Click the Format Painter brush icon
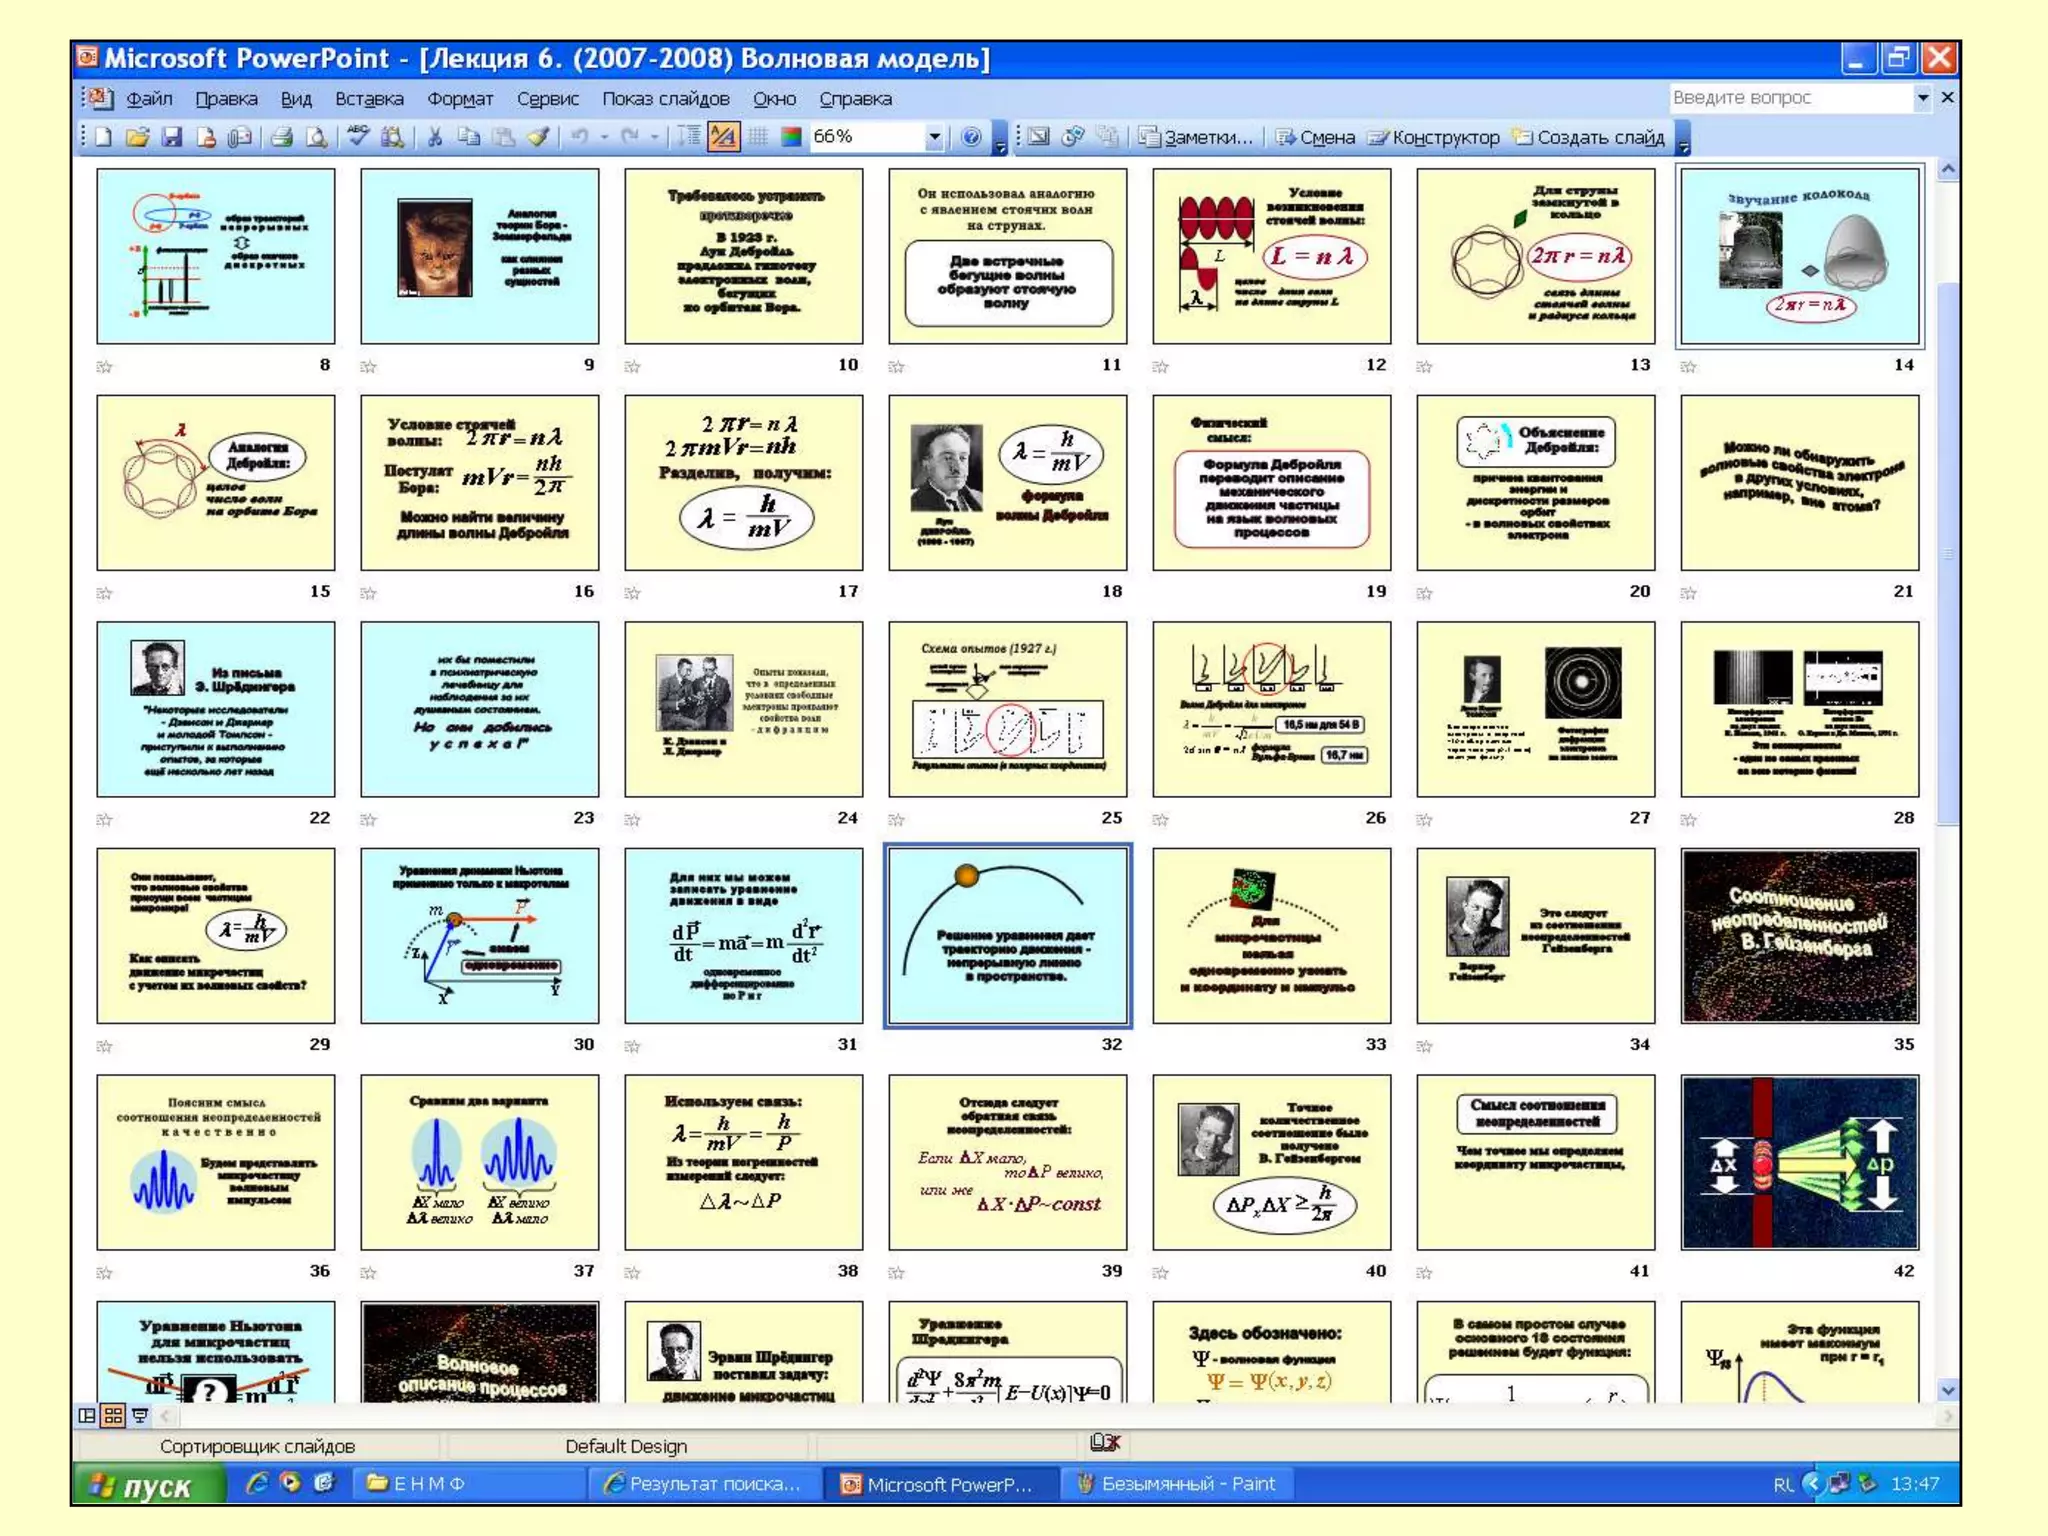2048x1536 pixels. 538,137
